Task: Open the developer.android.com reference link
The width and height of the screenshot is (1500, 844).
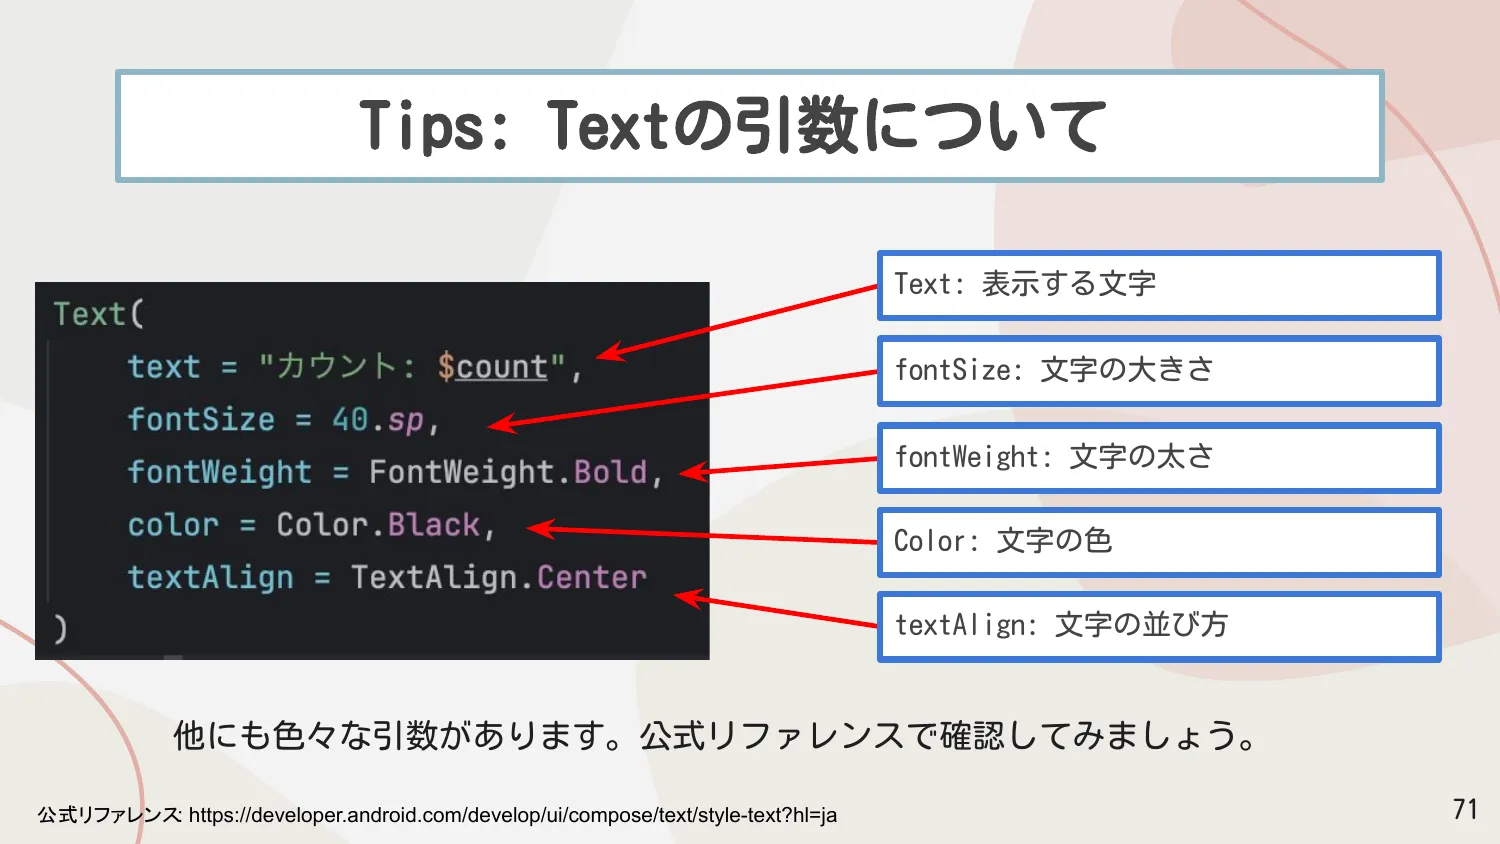Action: coord(512,815)
